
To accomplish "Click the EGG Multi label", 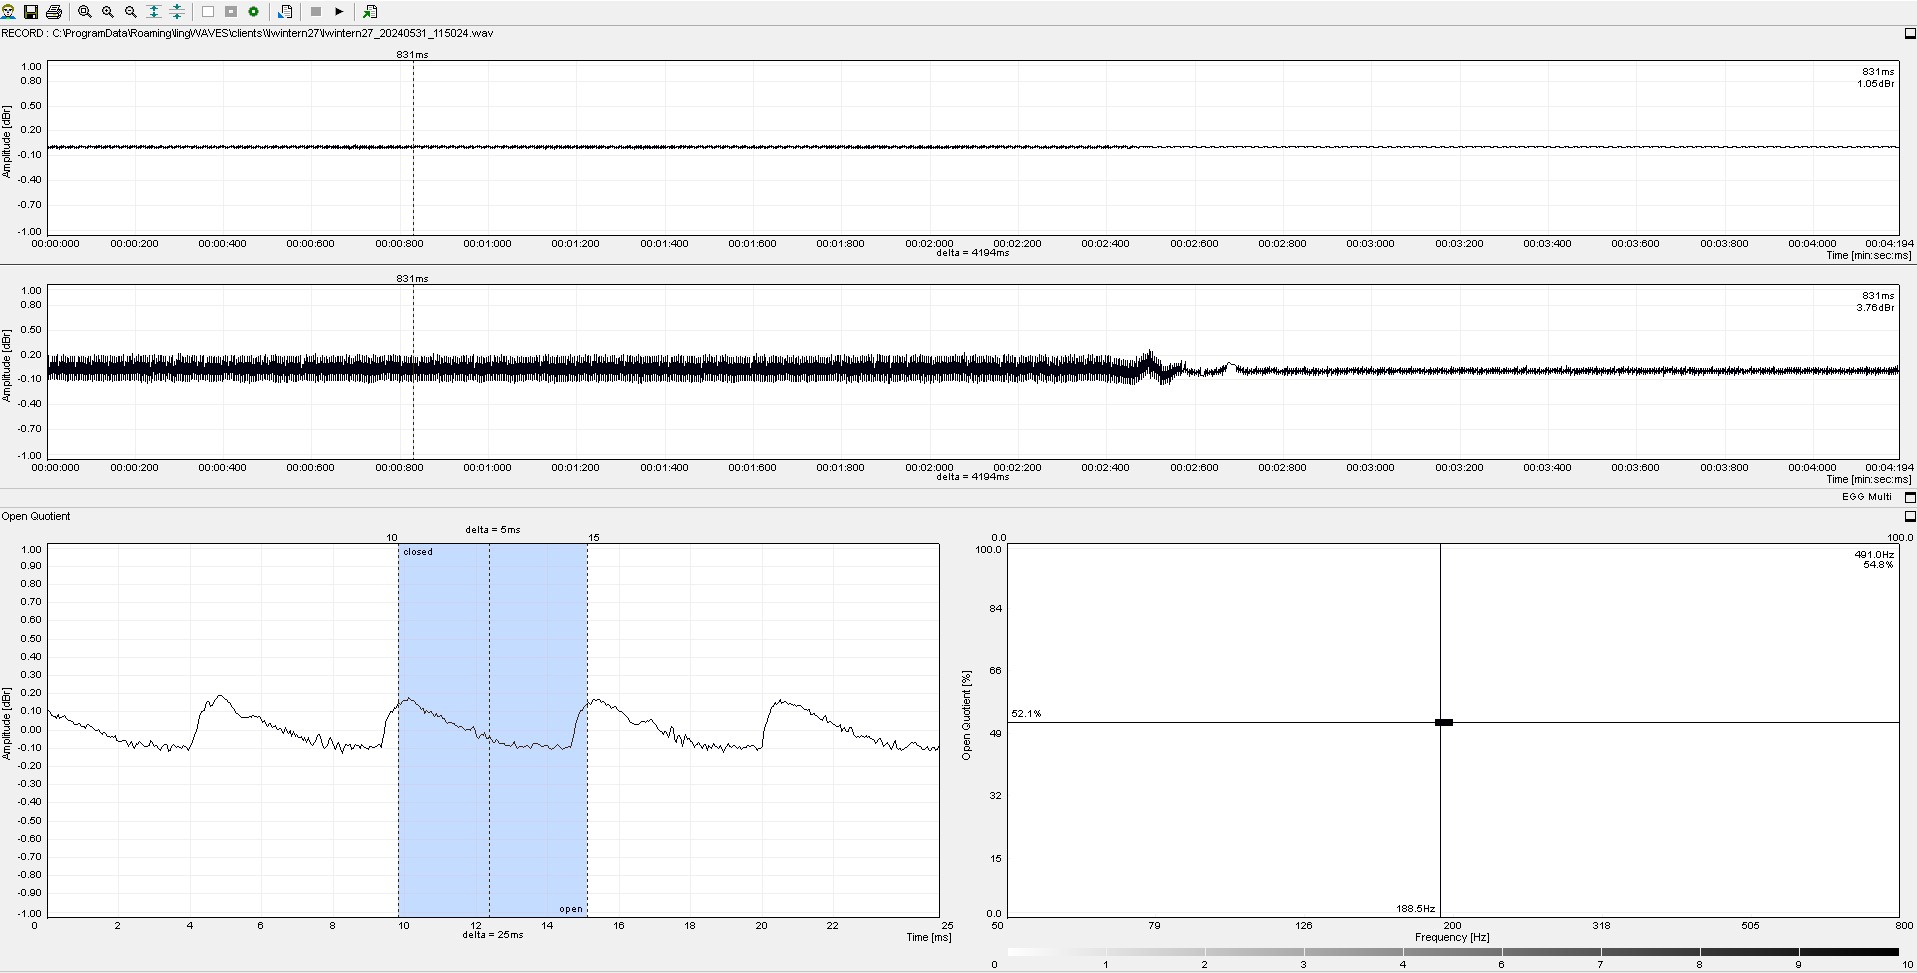I will (1866, 497).
